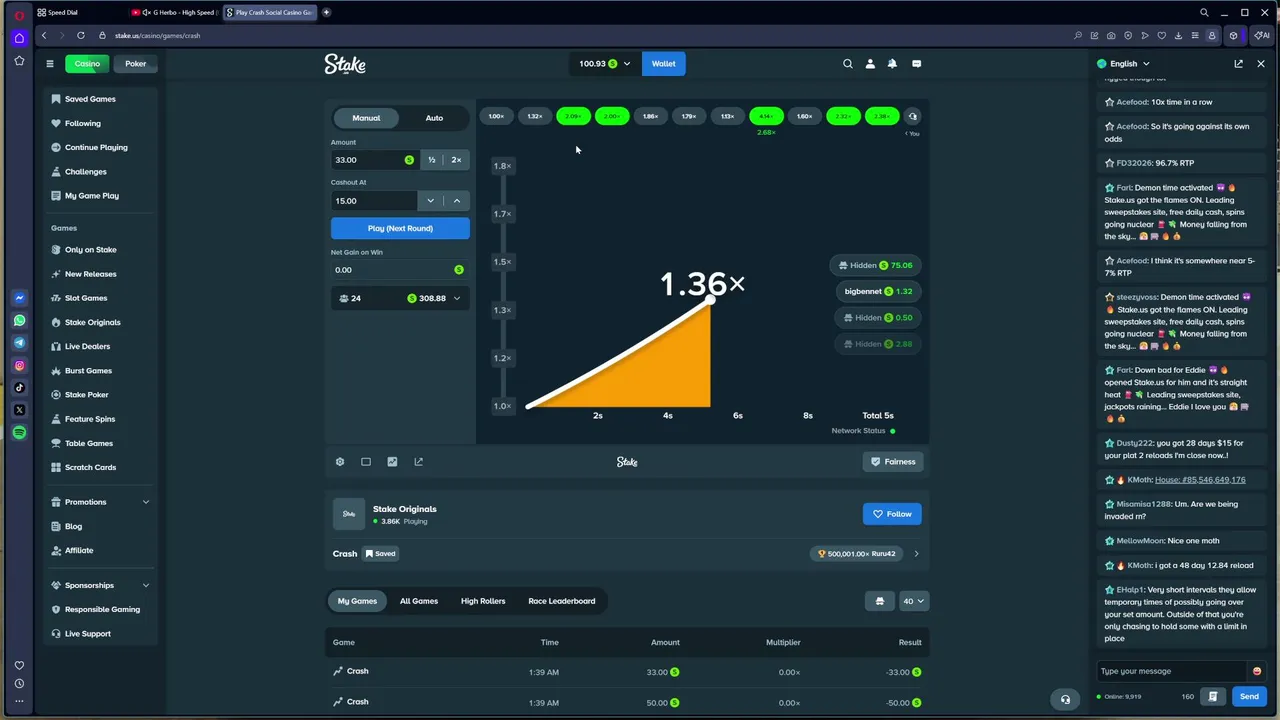The height and width of the screenshot is (720, 1280).
Task: Switch to Poker section
Action: pos(136,63)
